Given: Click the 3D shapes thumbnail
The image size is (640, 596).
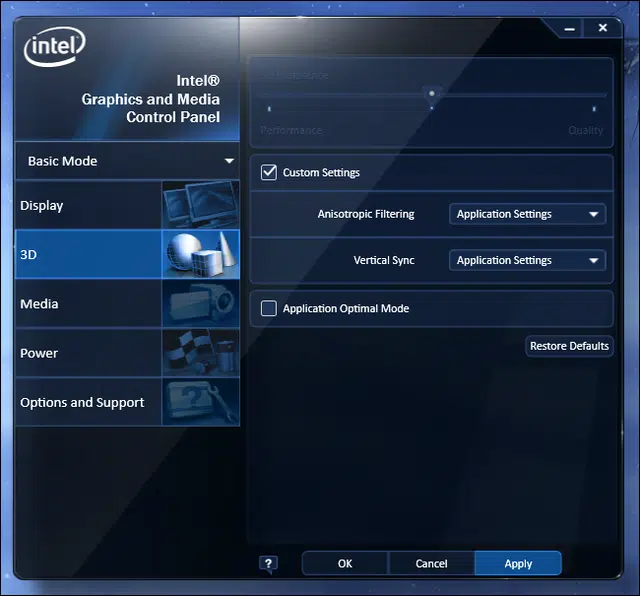Looking at the screenshot, I should tap(200, 254).
